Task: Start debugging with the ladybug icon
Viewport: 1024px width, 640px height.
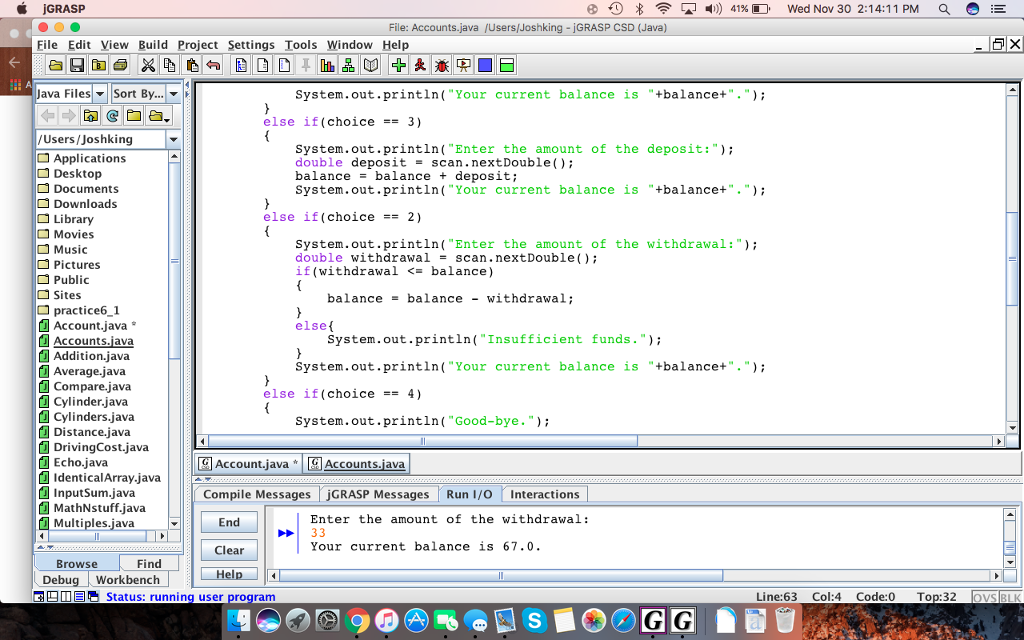Action: coord(441,66)
